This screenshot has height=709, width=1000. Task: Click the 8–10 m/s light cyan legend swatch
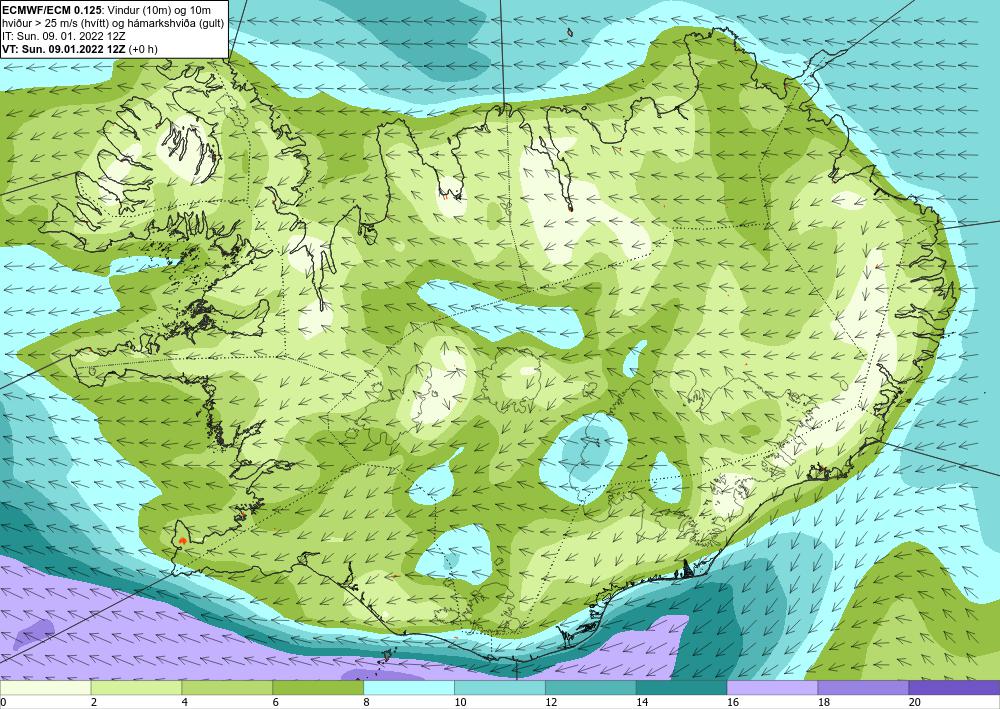point(409,688)
